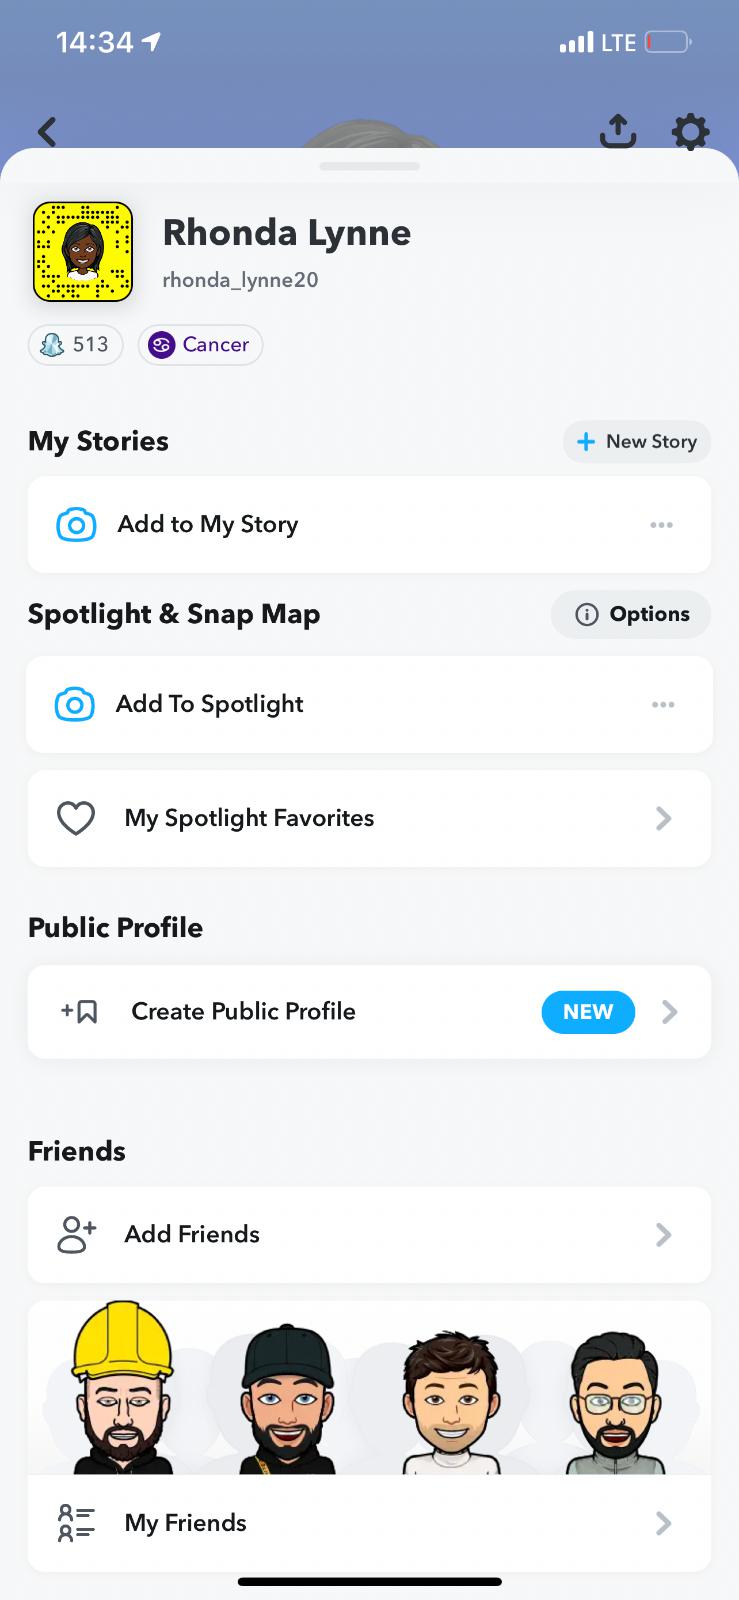739x1600 pixels.
Task: Expand My Spotlight Favorites chevron
Action: pos(663,819)
